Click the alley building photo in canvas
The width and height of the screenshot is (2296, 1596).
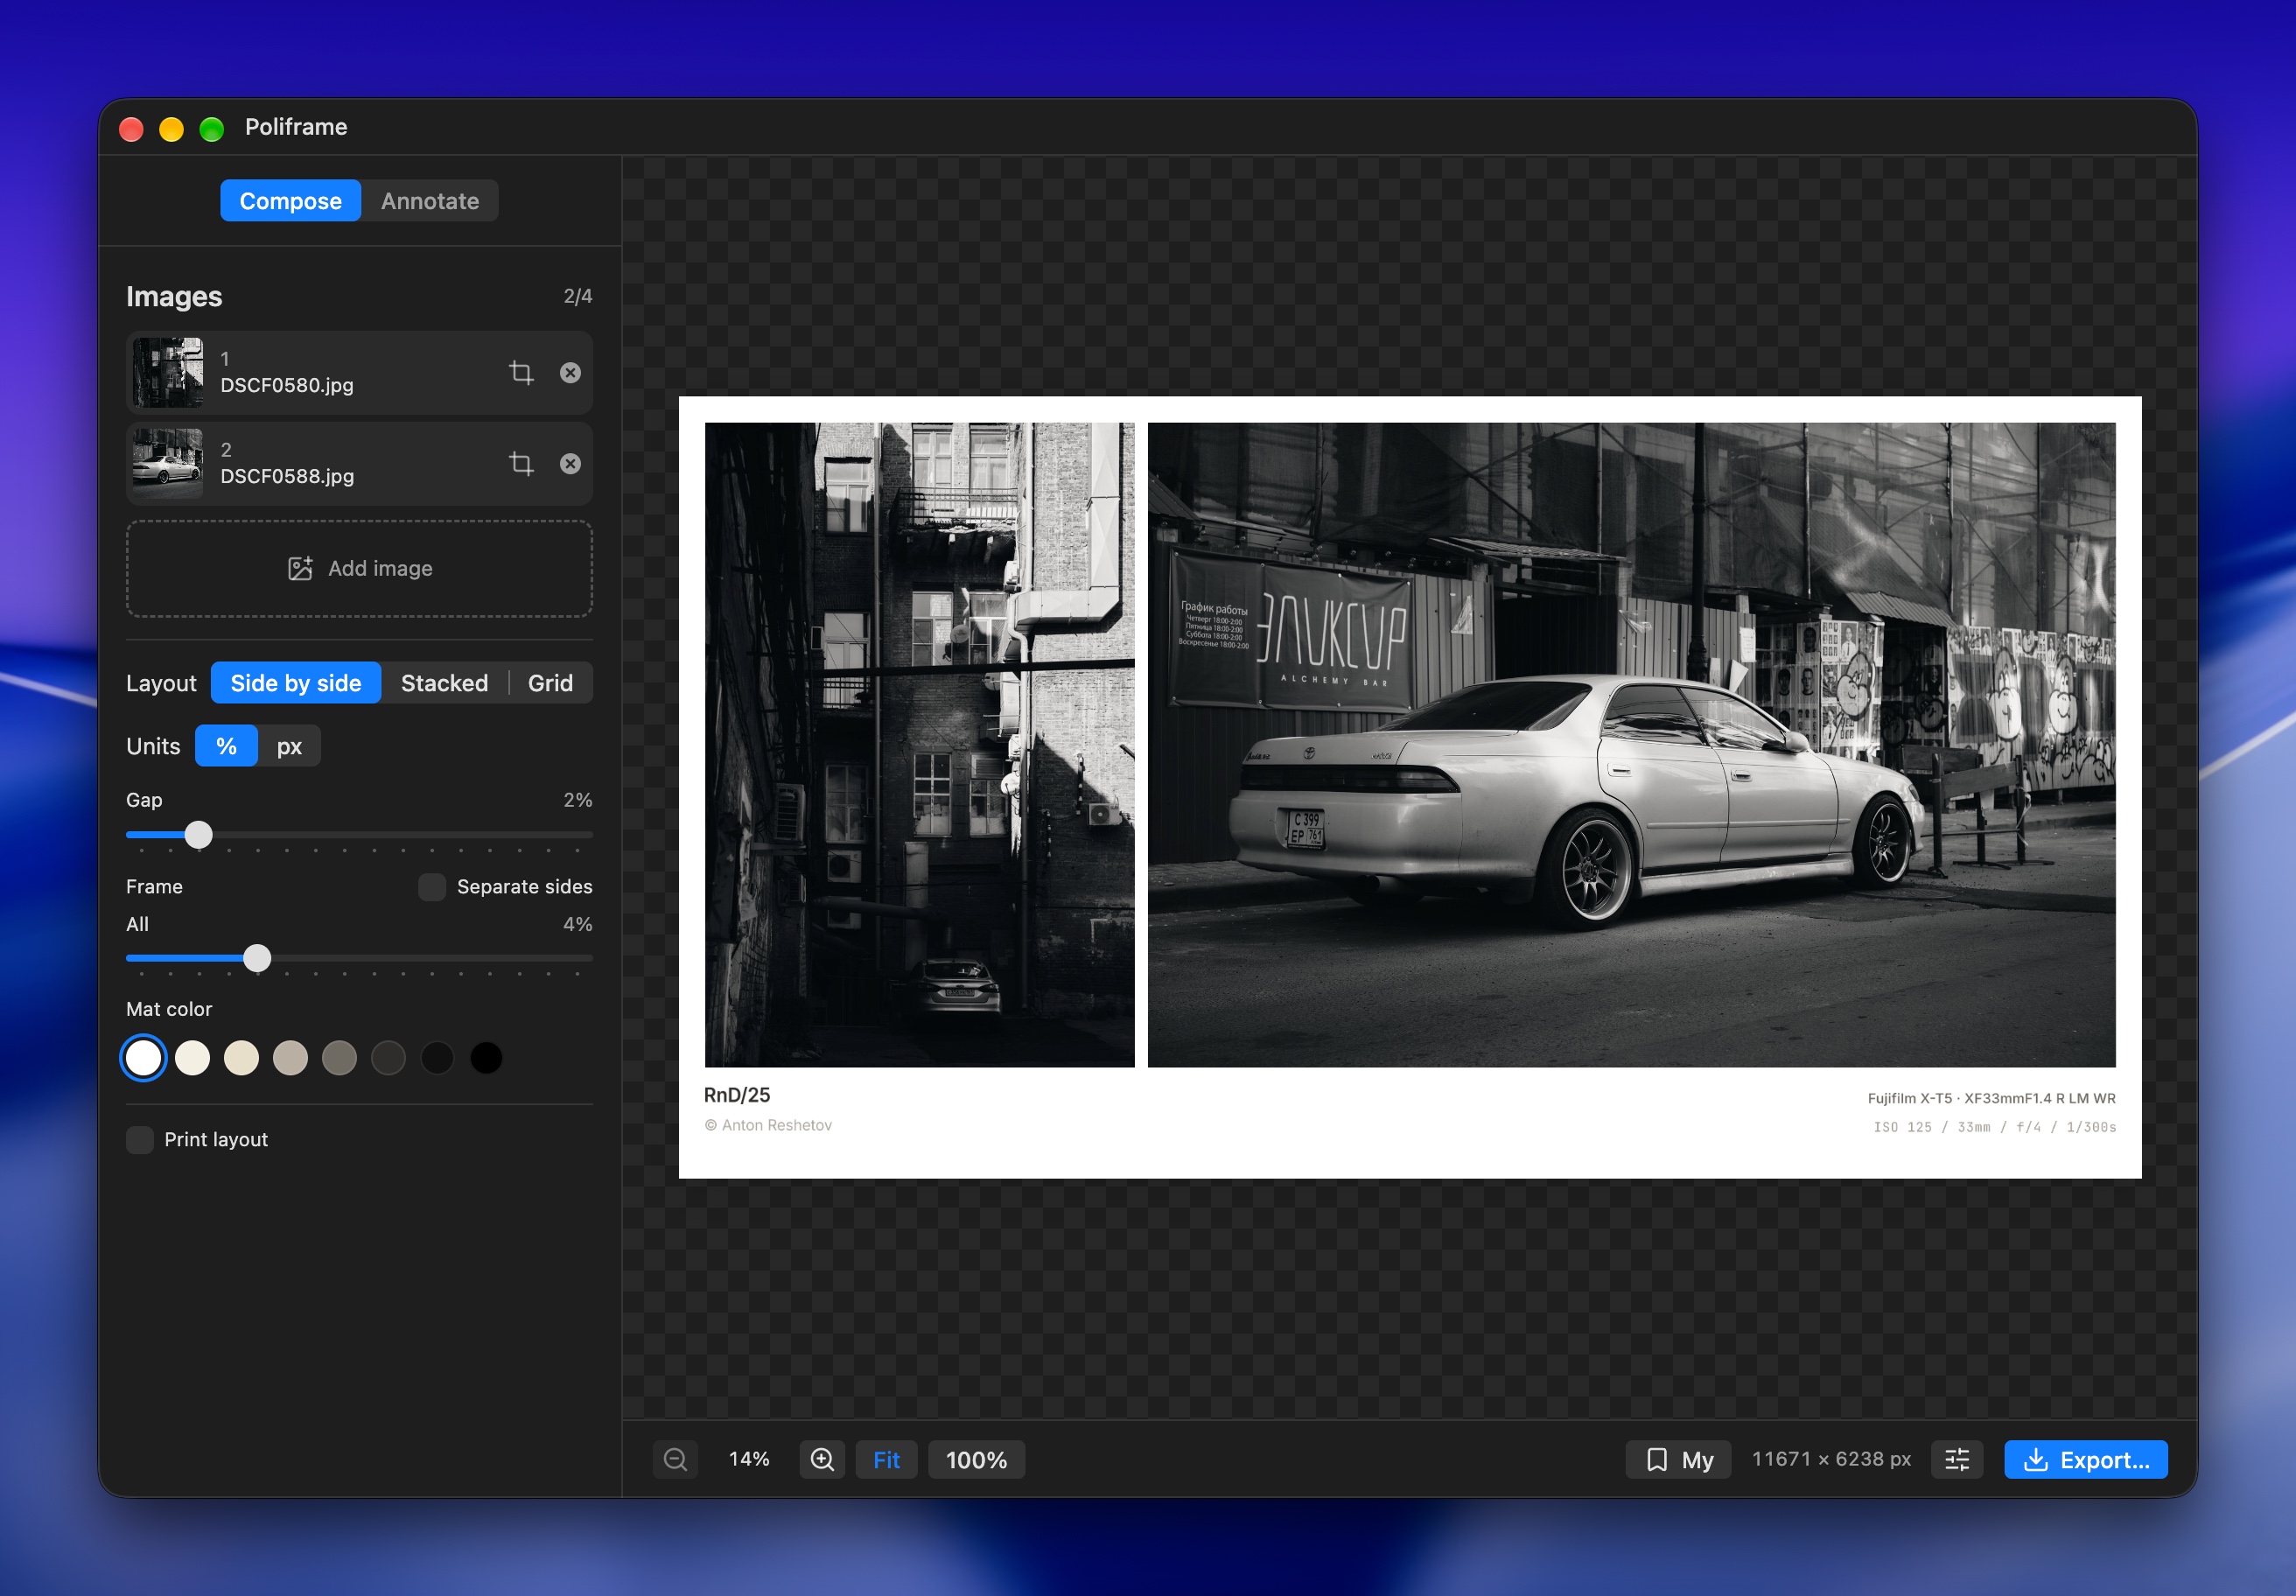(x=920, y=745)
